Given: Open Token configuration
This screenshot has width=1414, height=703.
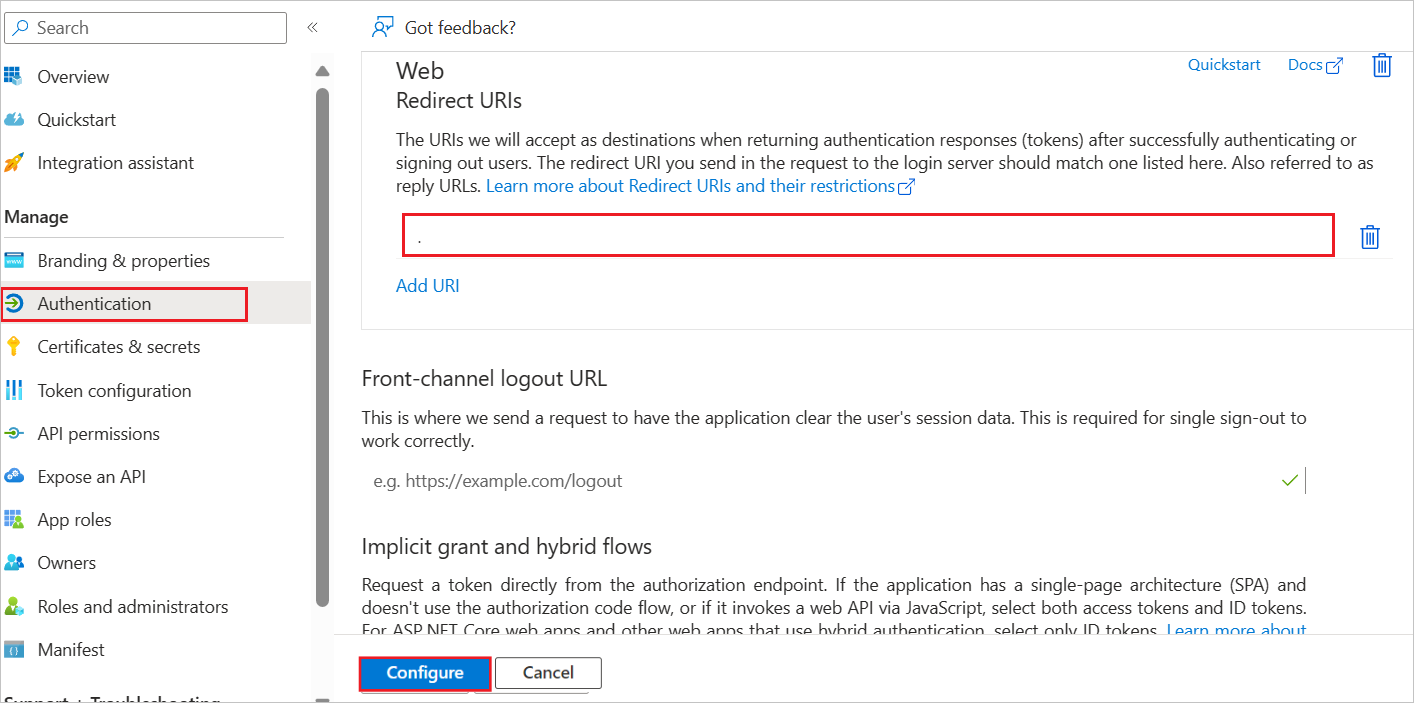Looking at the screenshot, I should coord(114,390).
